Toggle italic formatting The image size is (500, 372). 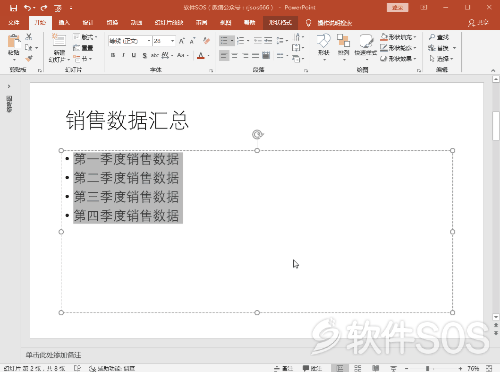click(123, 55)
